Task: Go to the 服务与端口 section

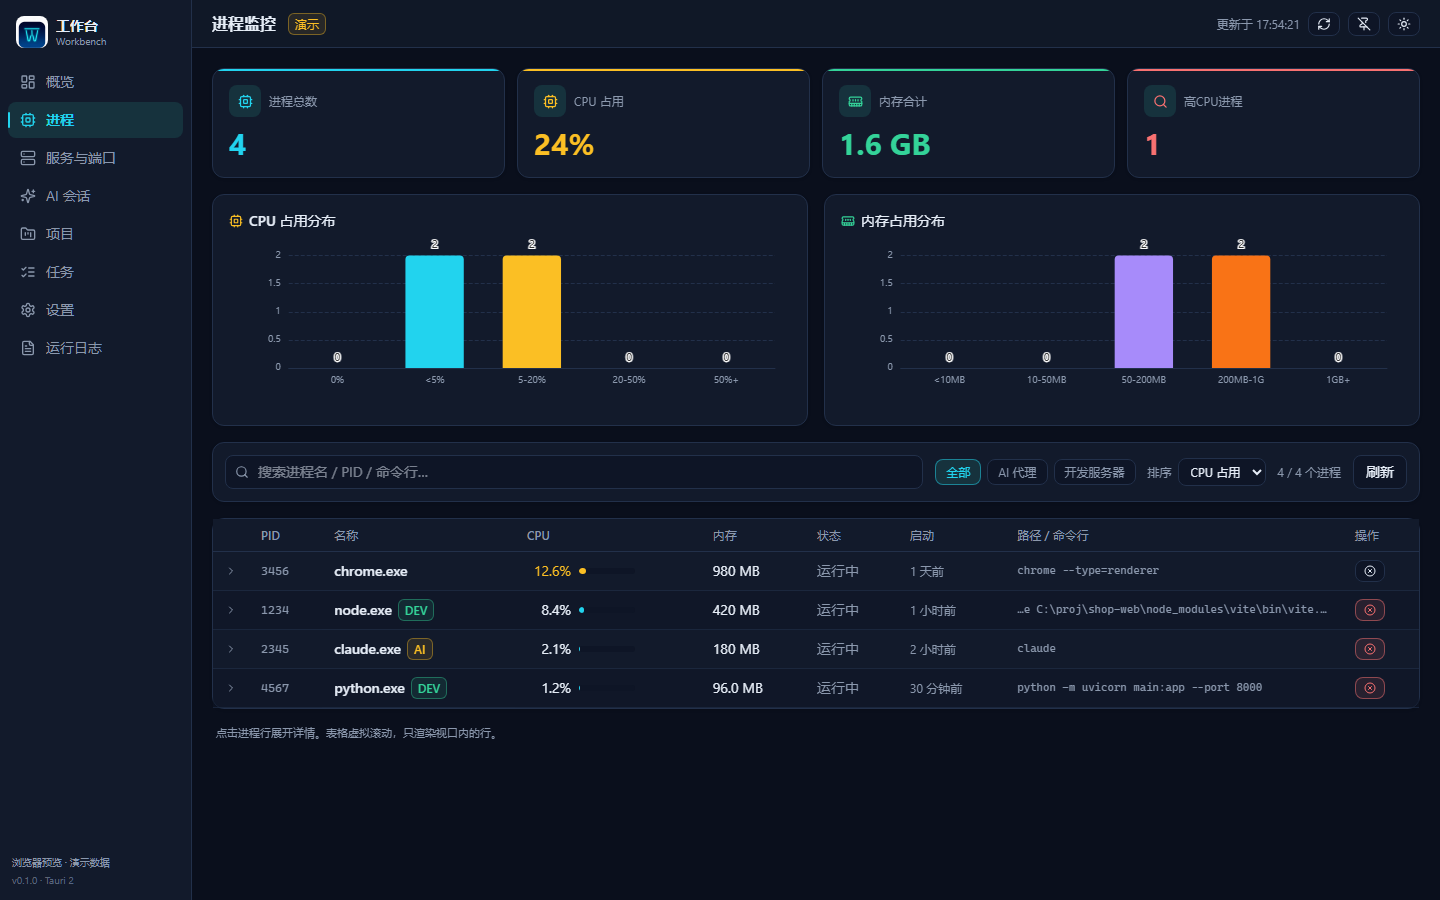Action: click(95, 158)
